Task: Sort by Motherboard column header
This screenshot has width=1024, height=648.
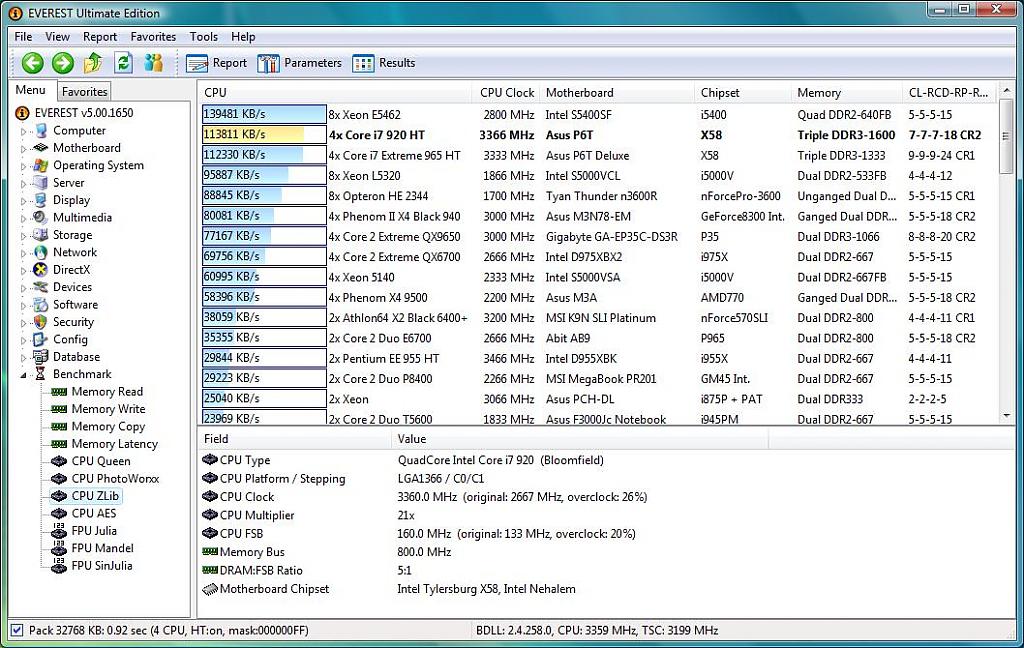Action: (x=617, y=93)
